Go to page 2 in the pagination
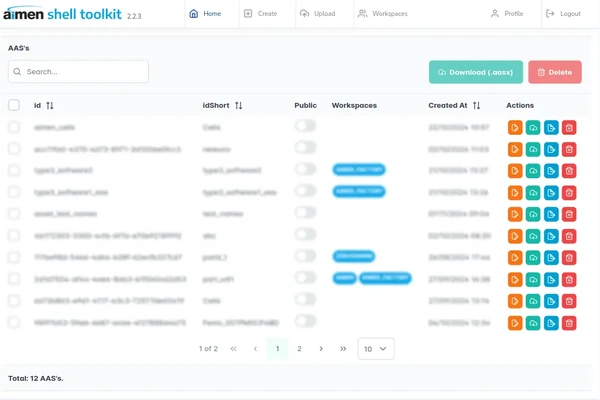This screenshot has width=600, height=400. click(x=299, y=349)
